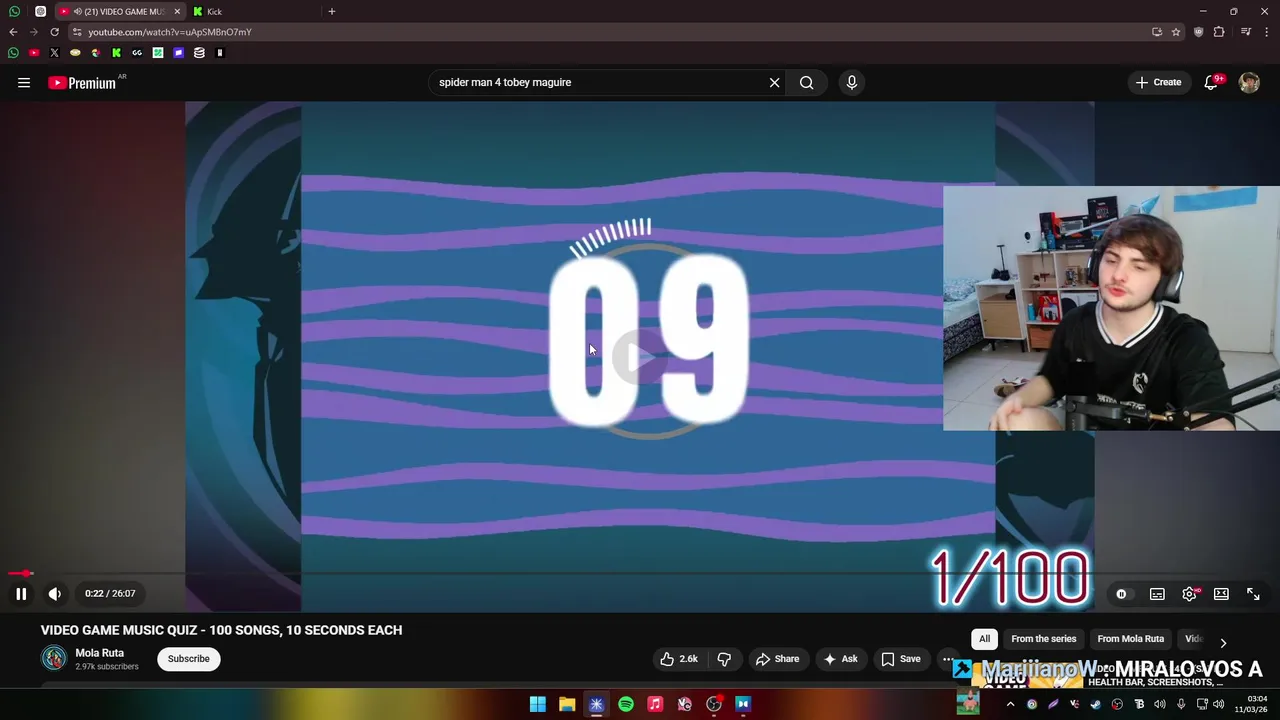Close the VIDEO GAME MUSIC tab
1280x720 pixels.
coord(177,12)
